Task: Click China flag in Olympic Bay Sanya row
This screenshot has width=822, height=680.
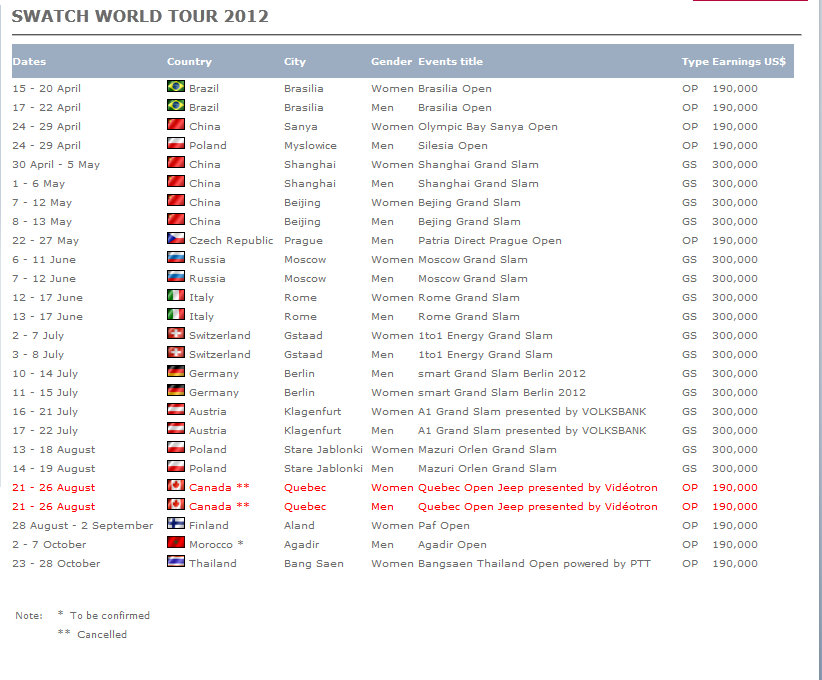Action: point(175,126)
